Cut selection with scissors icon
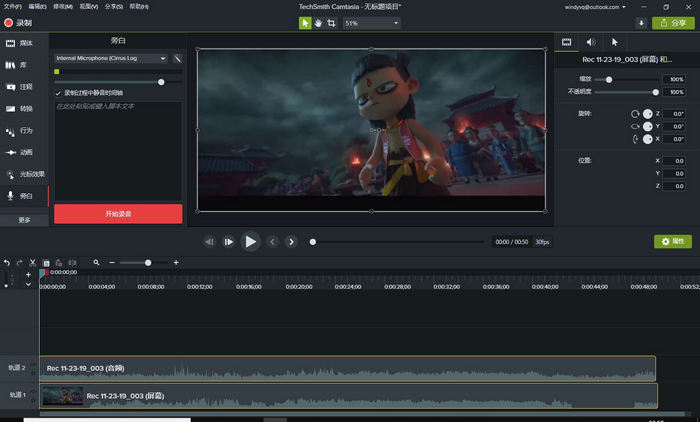 [x=32, y=263]
